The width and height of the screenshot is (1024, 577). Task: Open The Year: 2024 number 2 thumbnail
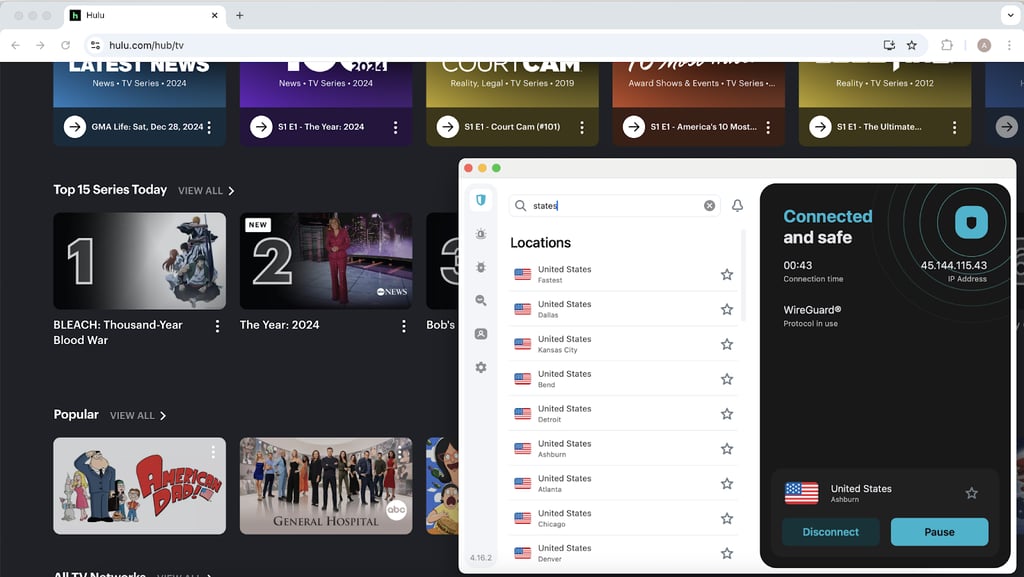[x=326, y=260]
